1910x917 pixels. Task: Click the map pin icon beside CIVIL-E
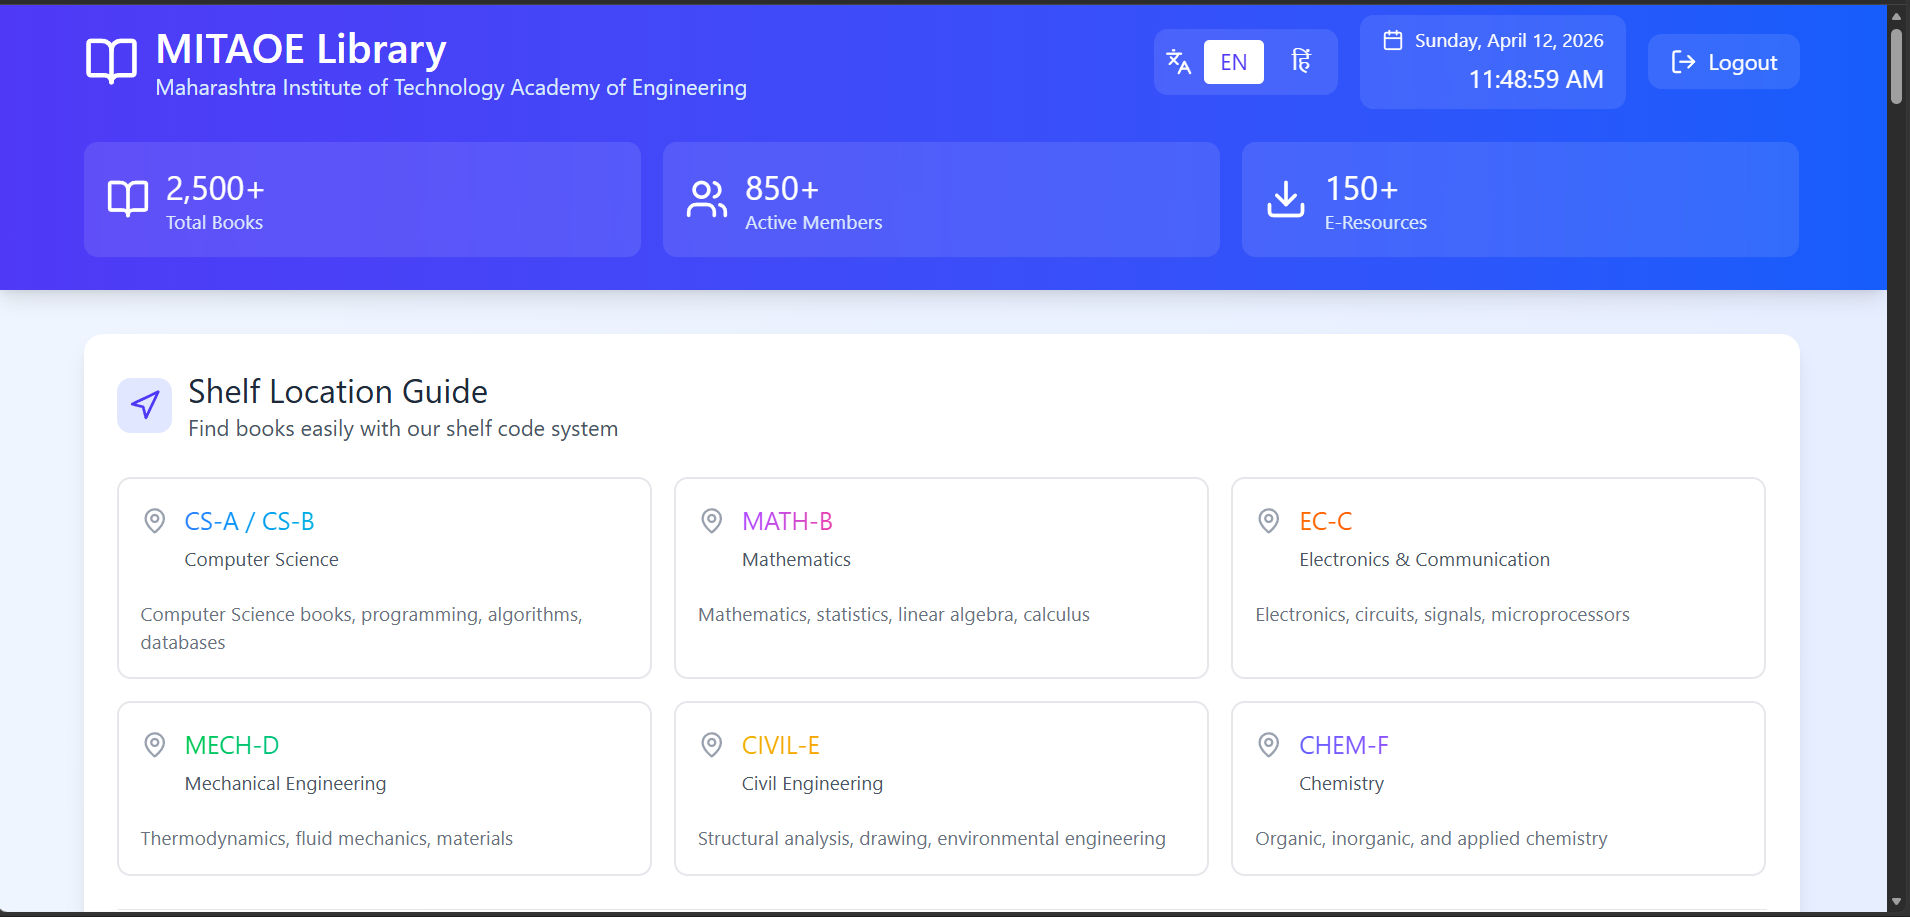point(711,745)
